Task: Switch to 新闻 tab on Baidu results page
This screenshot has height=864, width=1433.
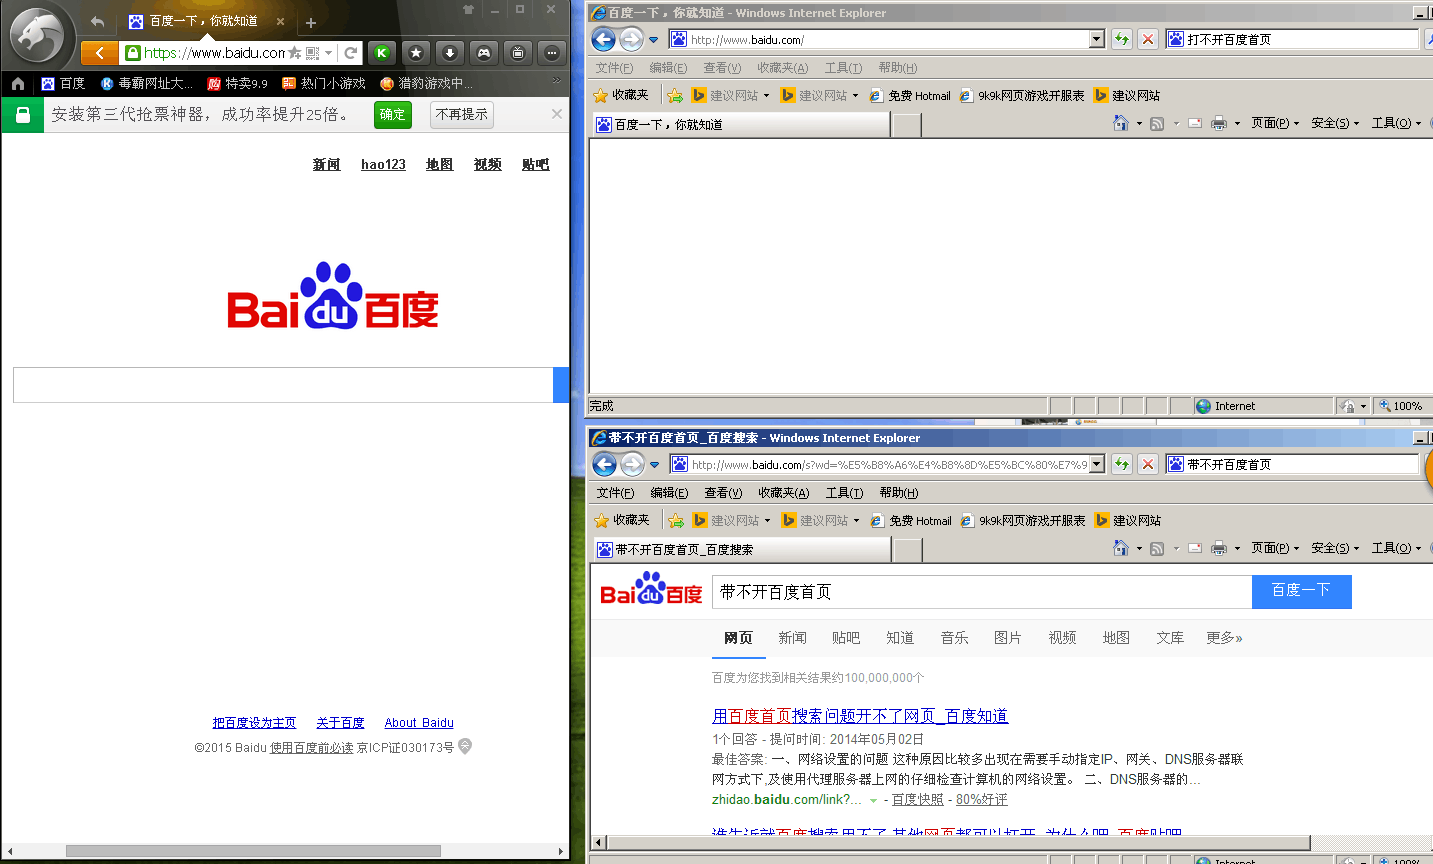Action: 792,638
